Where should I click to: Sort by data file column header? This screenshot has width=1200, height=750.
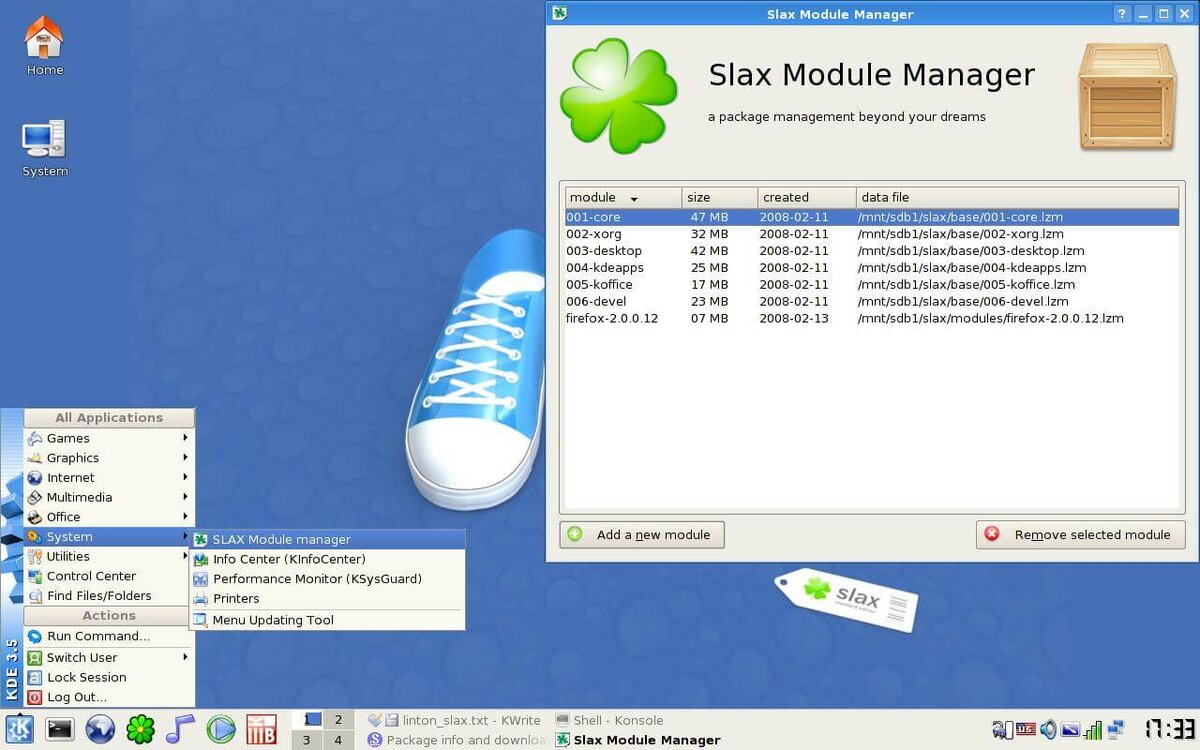click(1018, 198)
